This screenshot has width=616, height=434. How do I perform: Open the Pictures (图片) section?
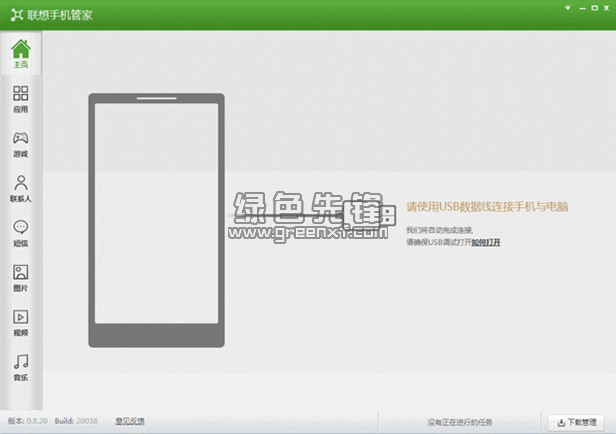[x=21, y=278]
